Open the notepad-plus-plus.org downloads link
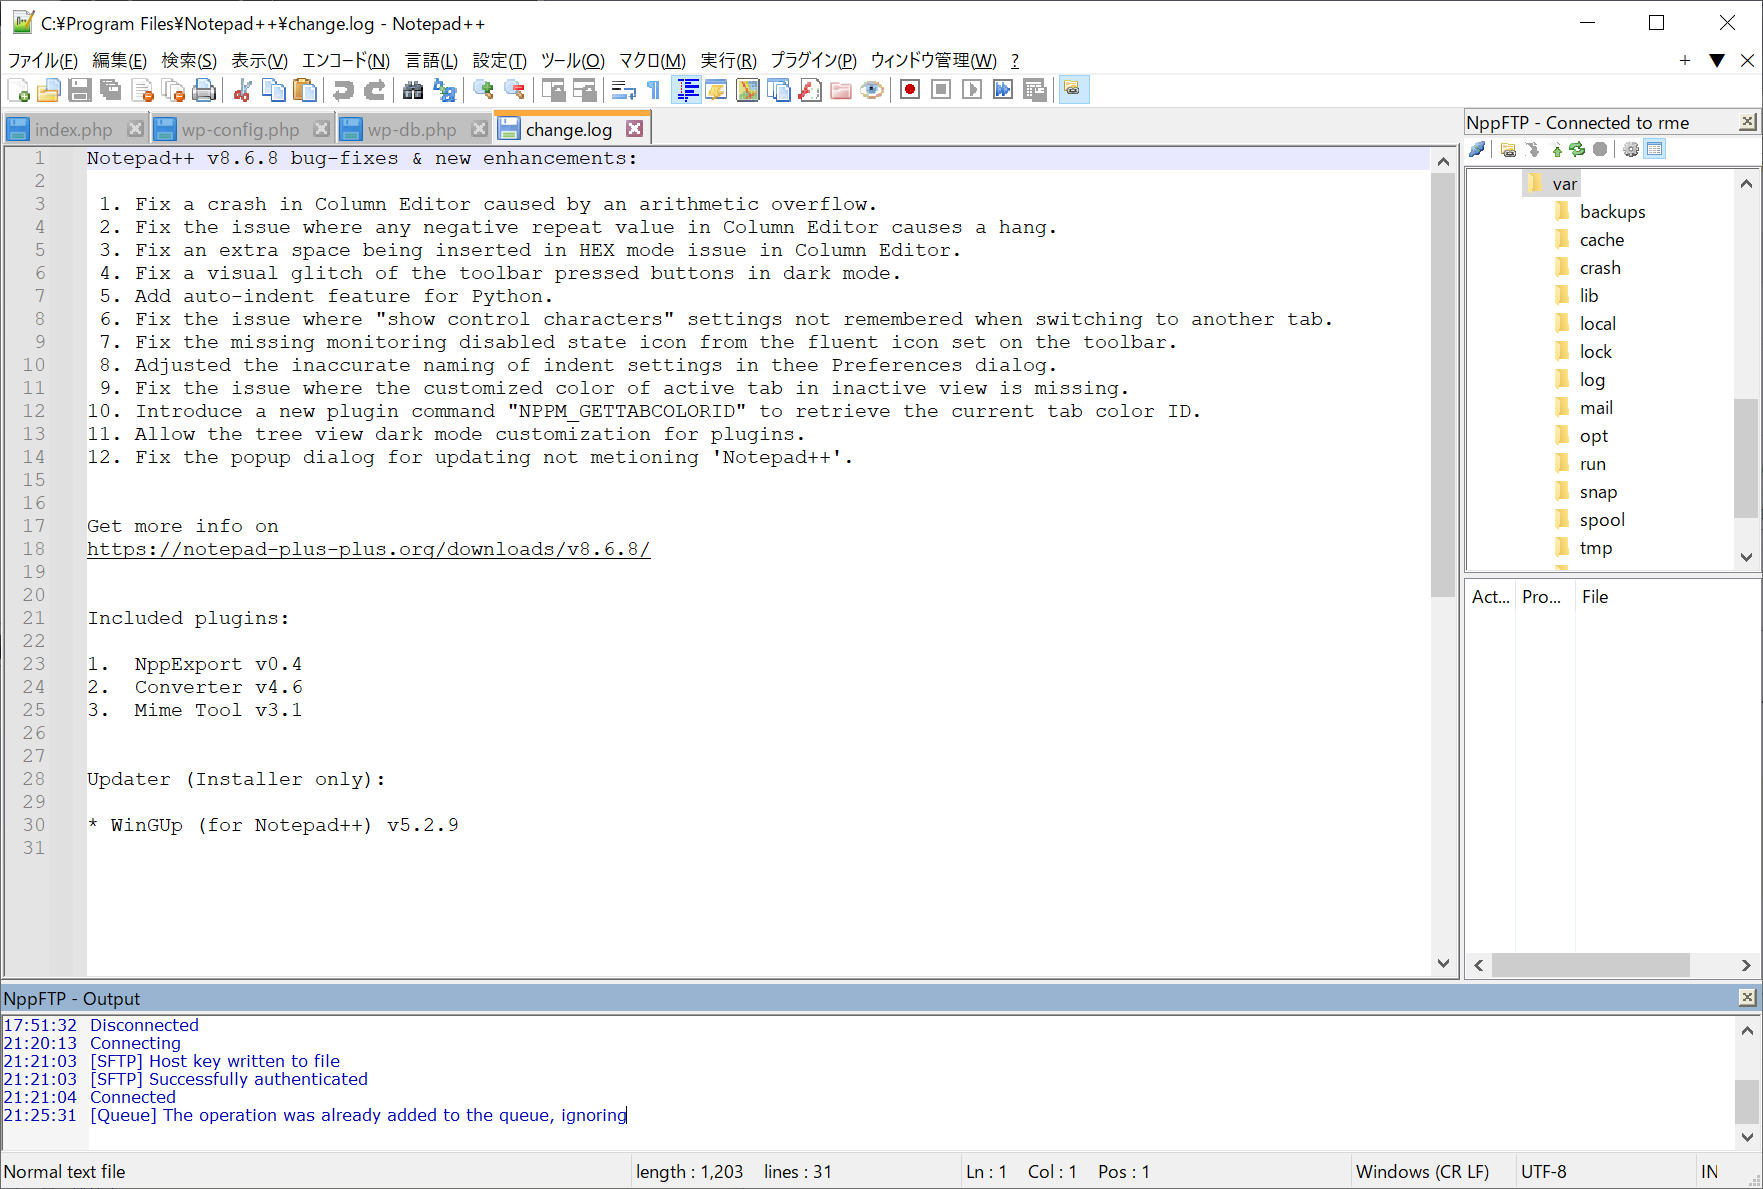This screenshot has height=1189, width=1763. point(368,549)
